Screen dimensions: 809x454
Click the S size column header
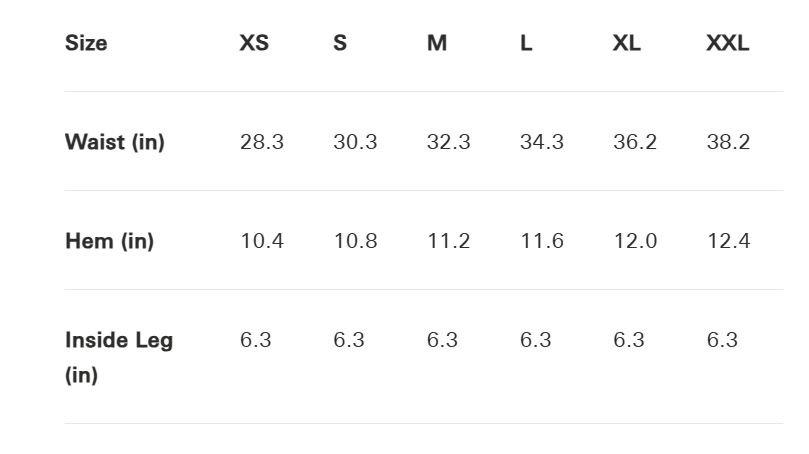click(340, 43)
